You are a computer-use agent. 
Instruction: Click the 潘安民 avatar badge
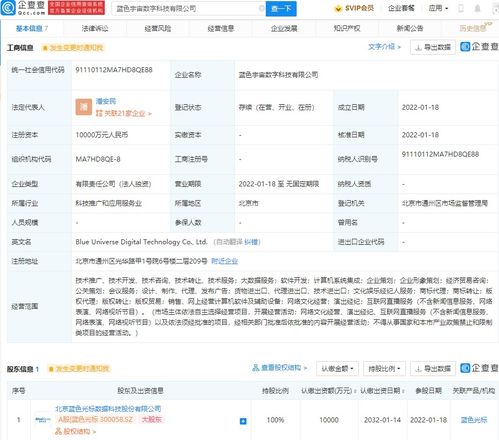[x=84, y=107]
